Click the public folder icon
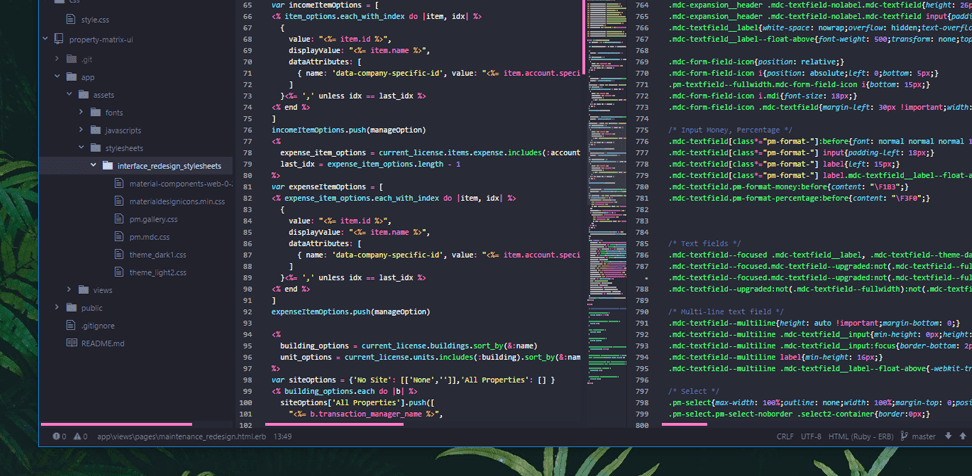Image resolution: width=972 pixels, height=476 pixels. click(x=71, y=308)
